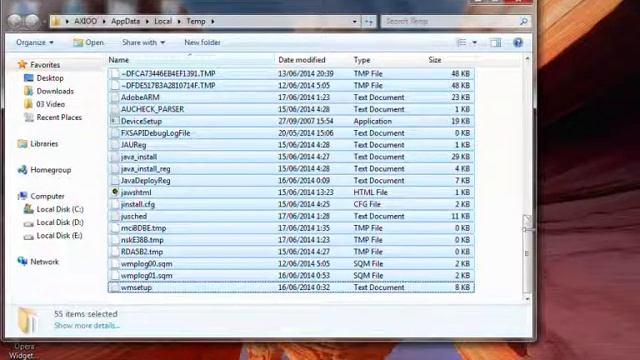Navigate to AppData in the address path
The width and height of the screenshot is (640, 360).
click(125, 21)
